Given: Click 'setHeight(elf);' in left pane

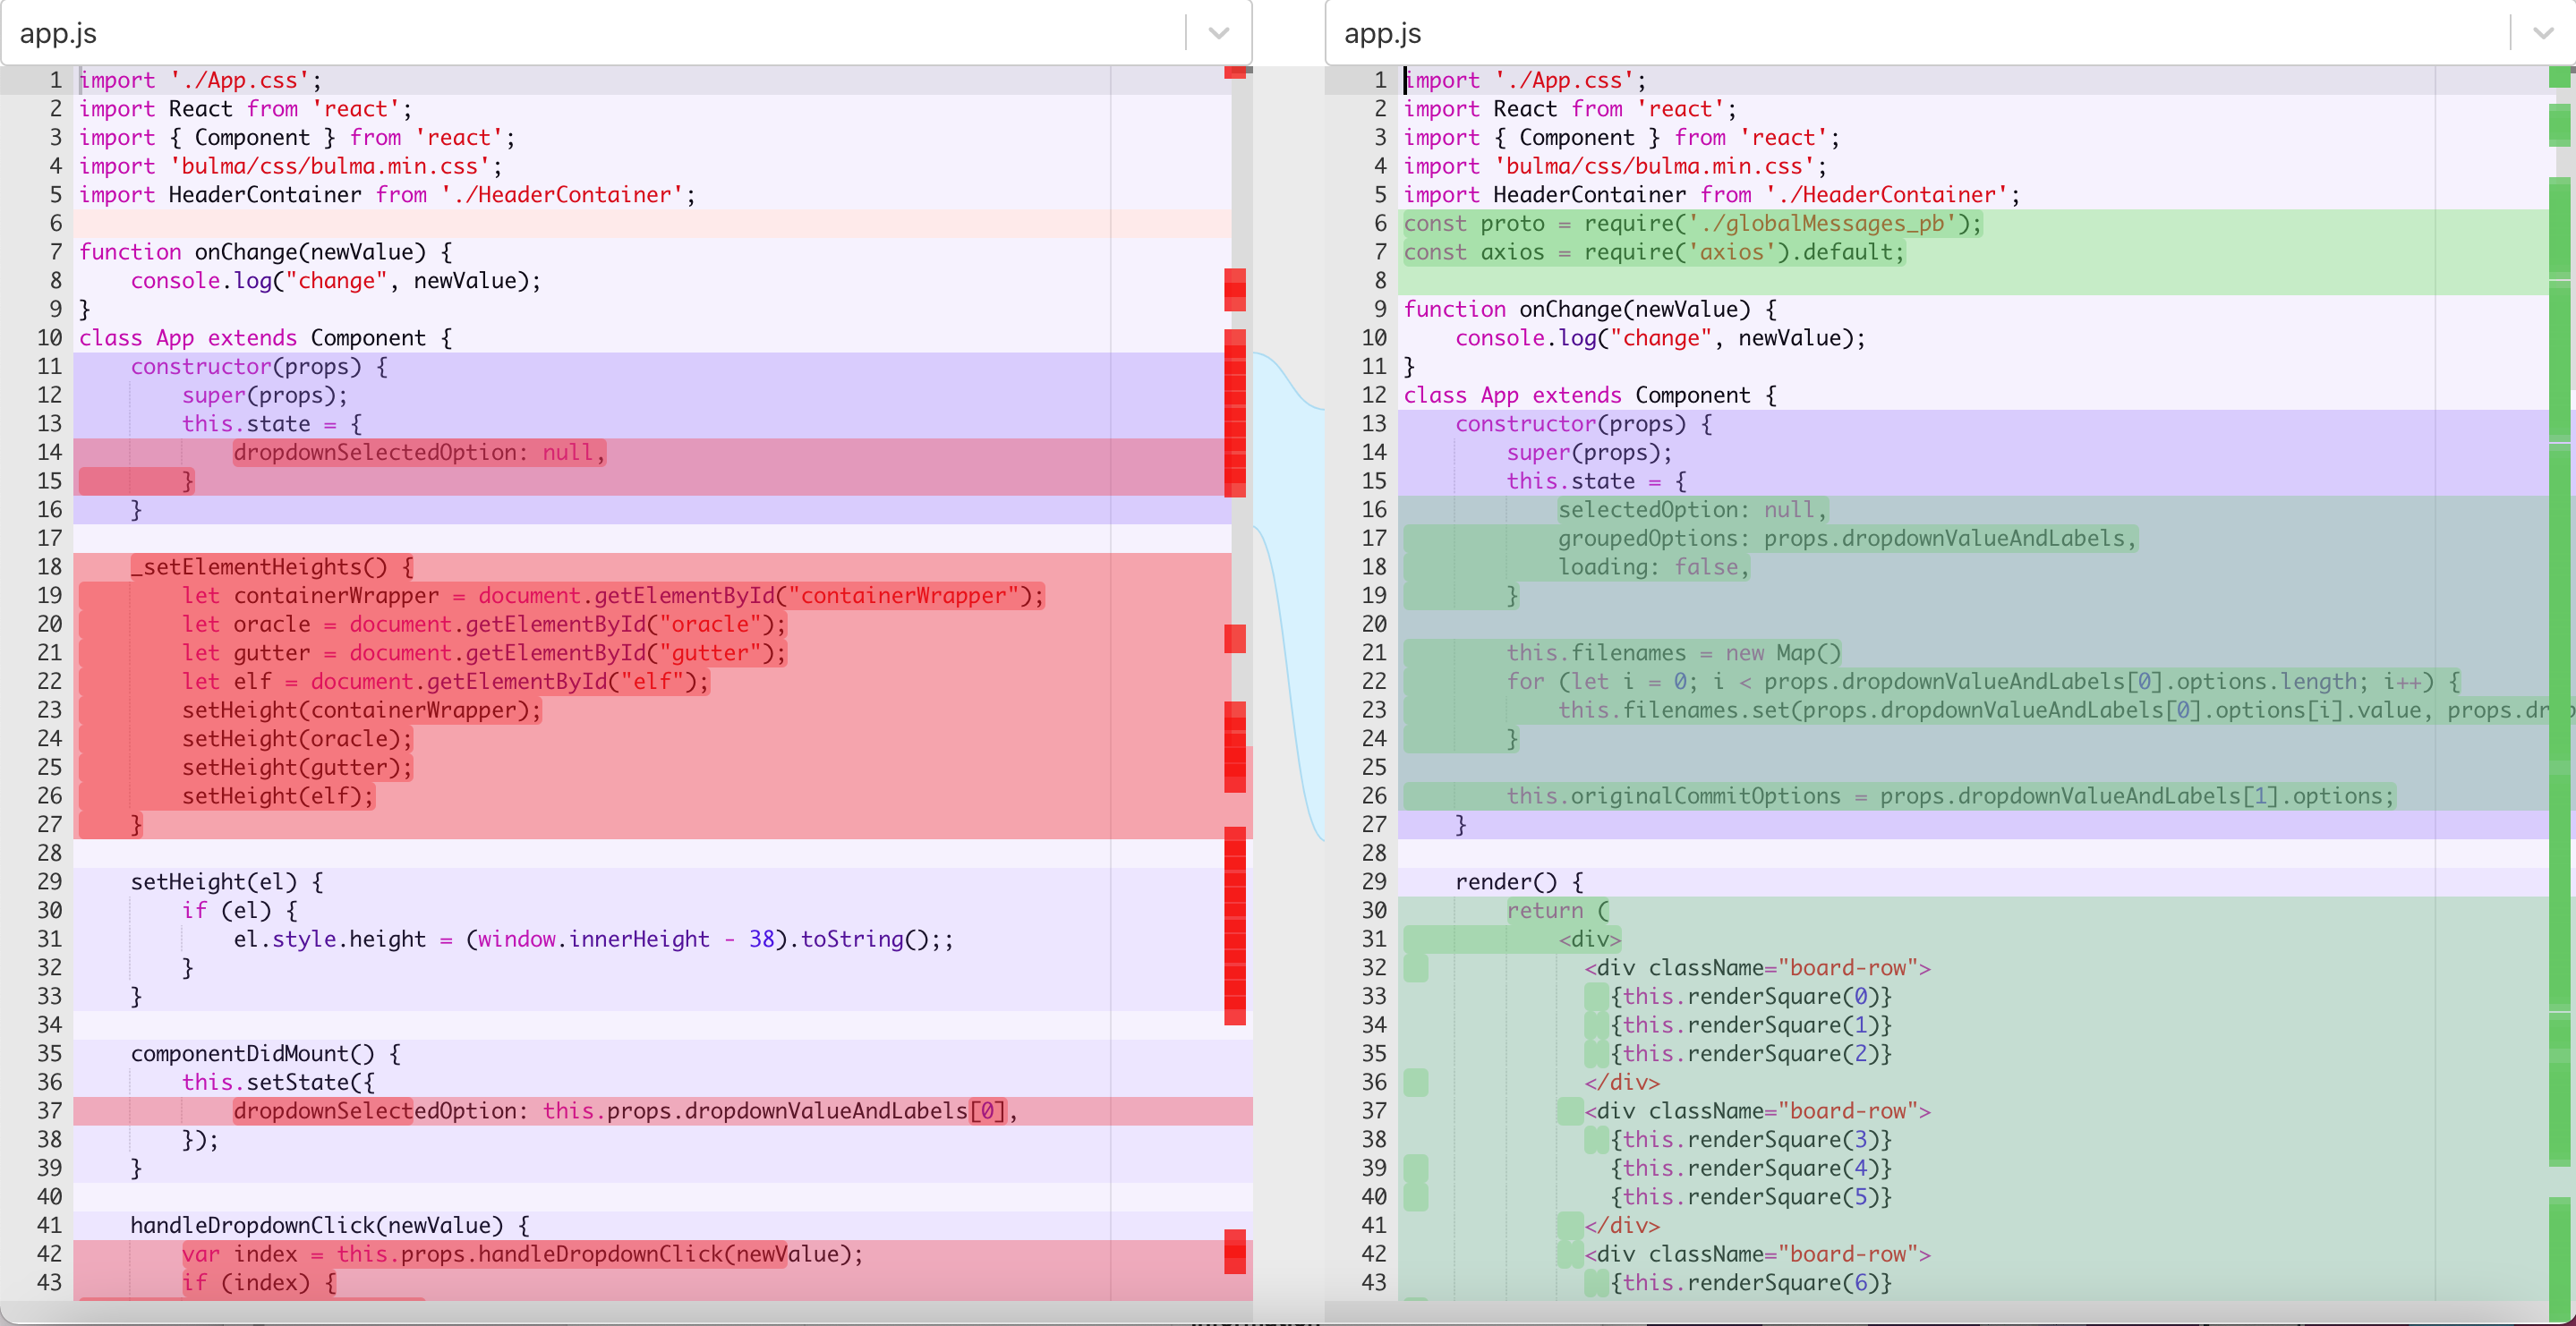Looking at the screenshot, I should click(x=278, y=796).
